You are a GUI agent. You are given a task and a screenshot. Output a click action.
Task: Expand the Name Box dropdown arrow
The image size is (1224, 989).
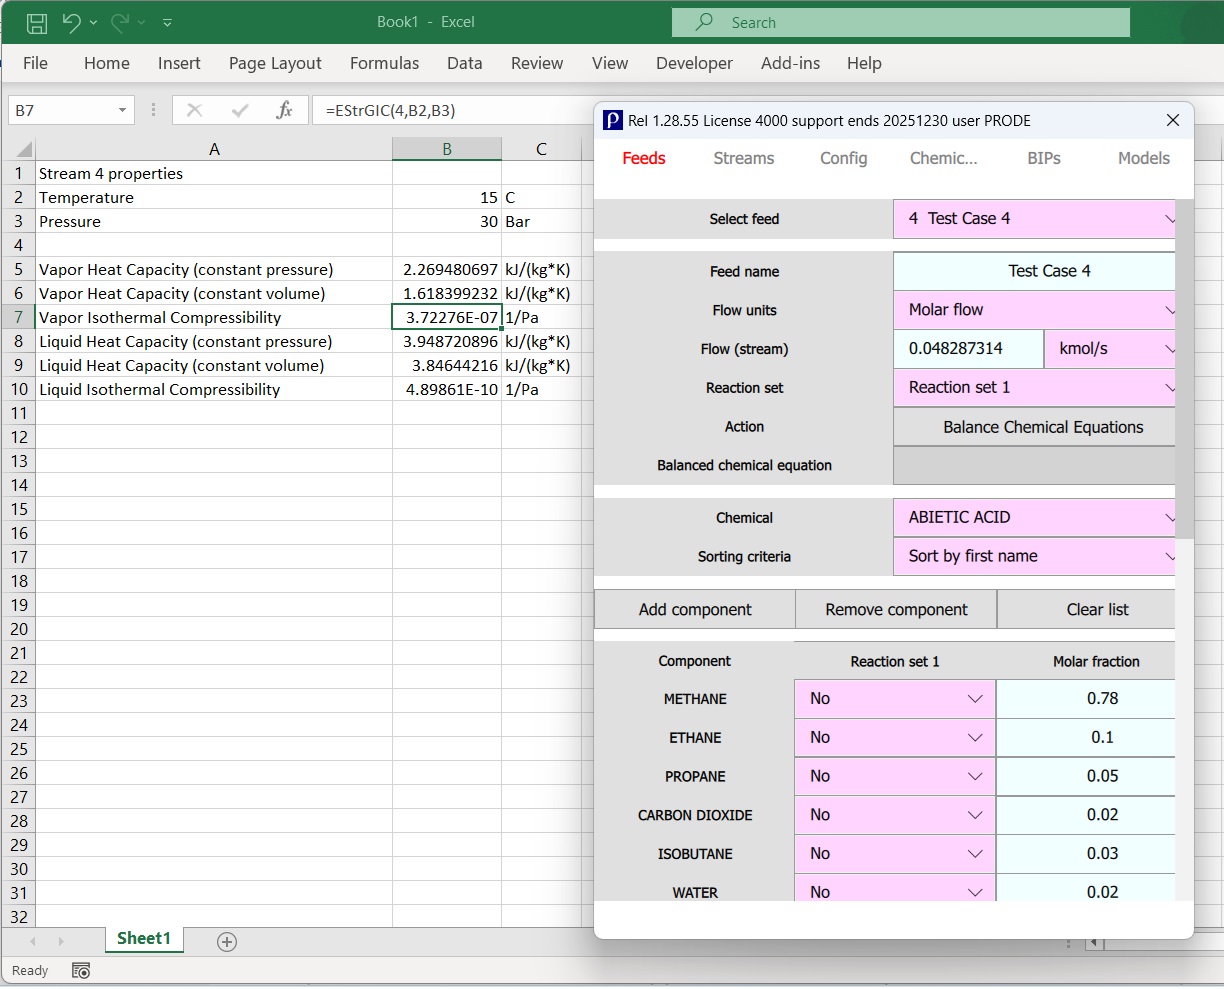(x=122, y=110)
